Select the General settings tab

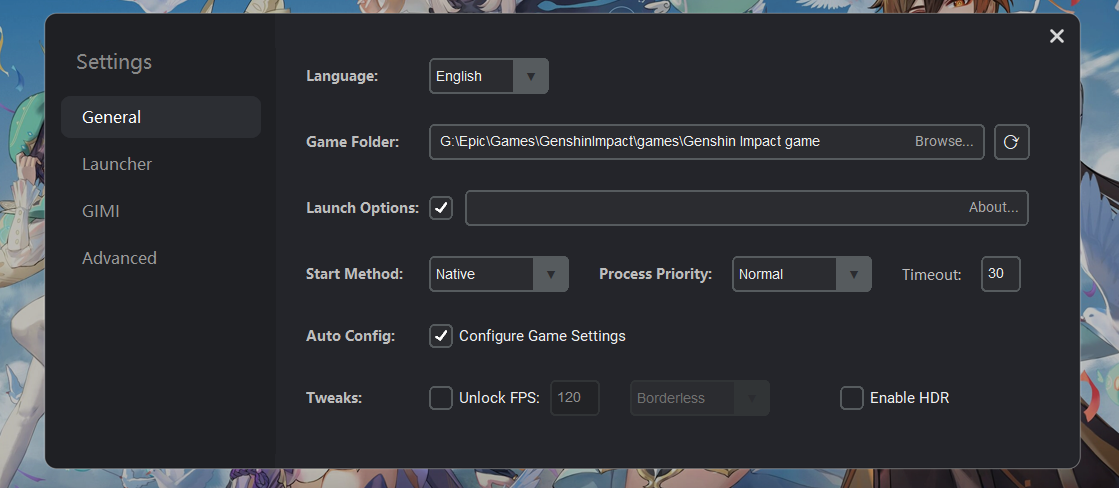pyautogui.click(x=161, y=117)
